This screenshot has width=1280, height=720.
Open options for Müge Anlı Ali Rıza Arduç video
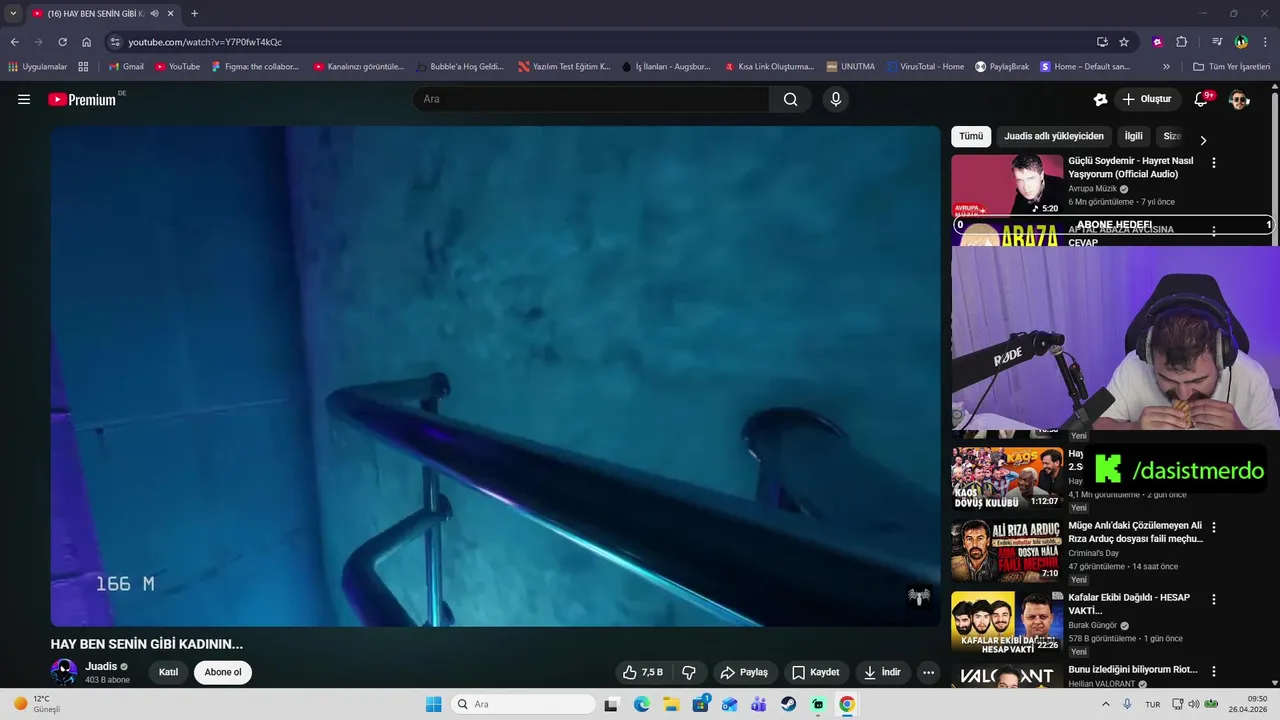click(1214, 526)
